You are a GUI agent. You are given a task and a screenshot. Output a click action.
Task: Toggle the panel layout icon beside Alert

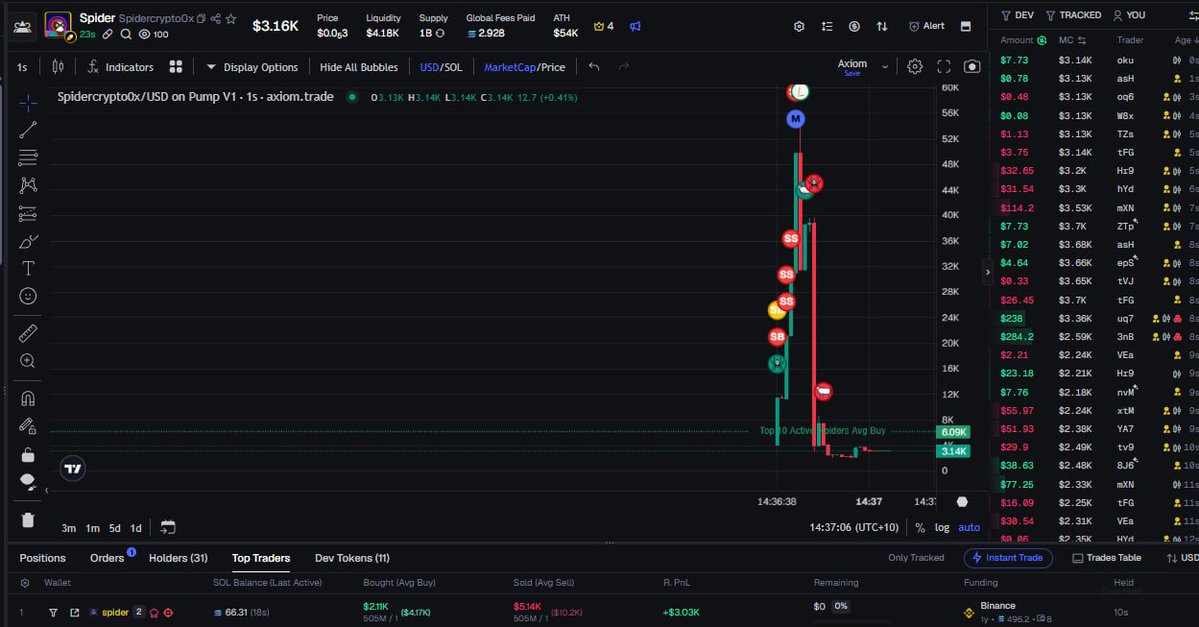[966, 26]
